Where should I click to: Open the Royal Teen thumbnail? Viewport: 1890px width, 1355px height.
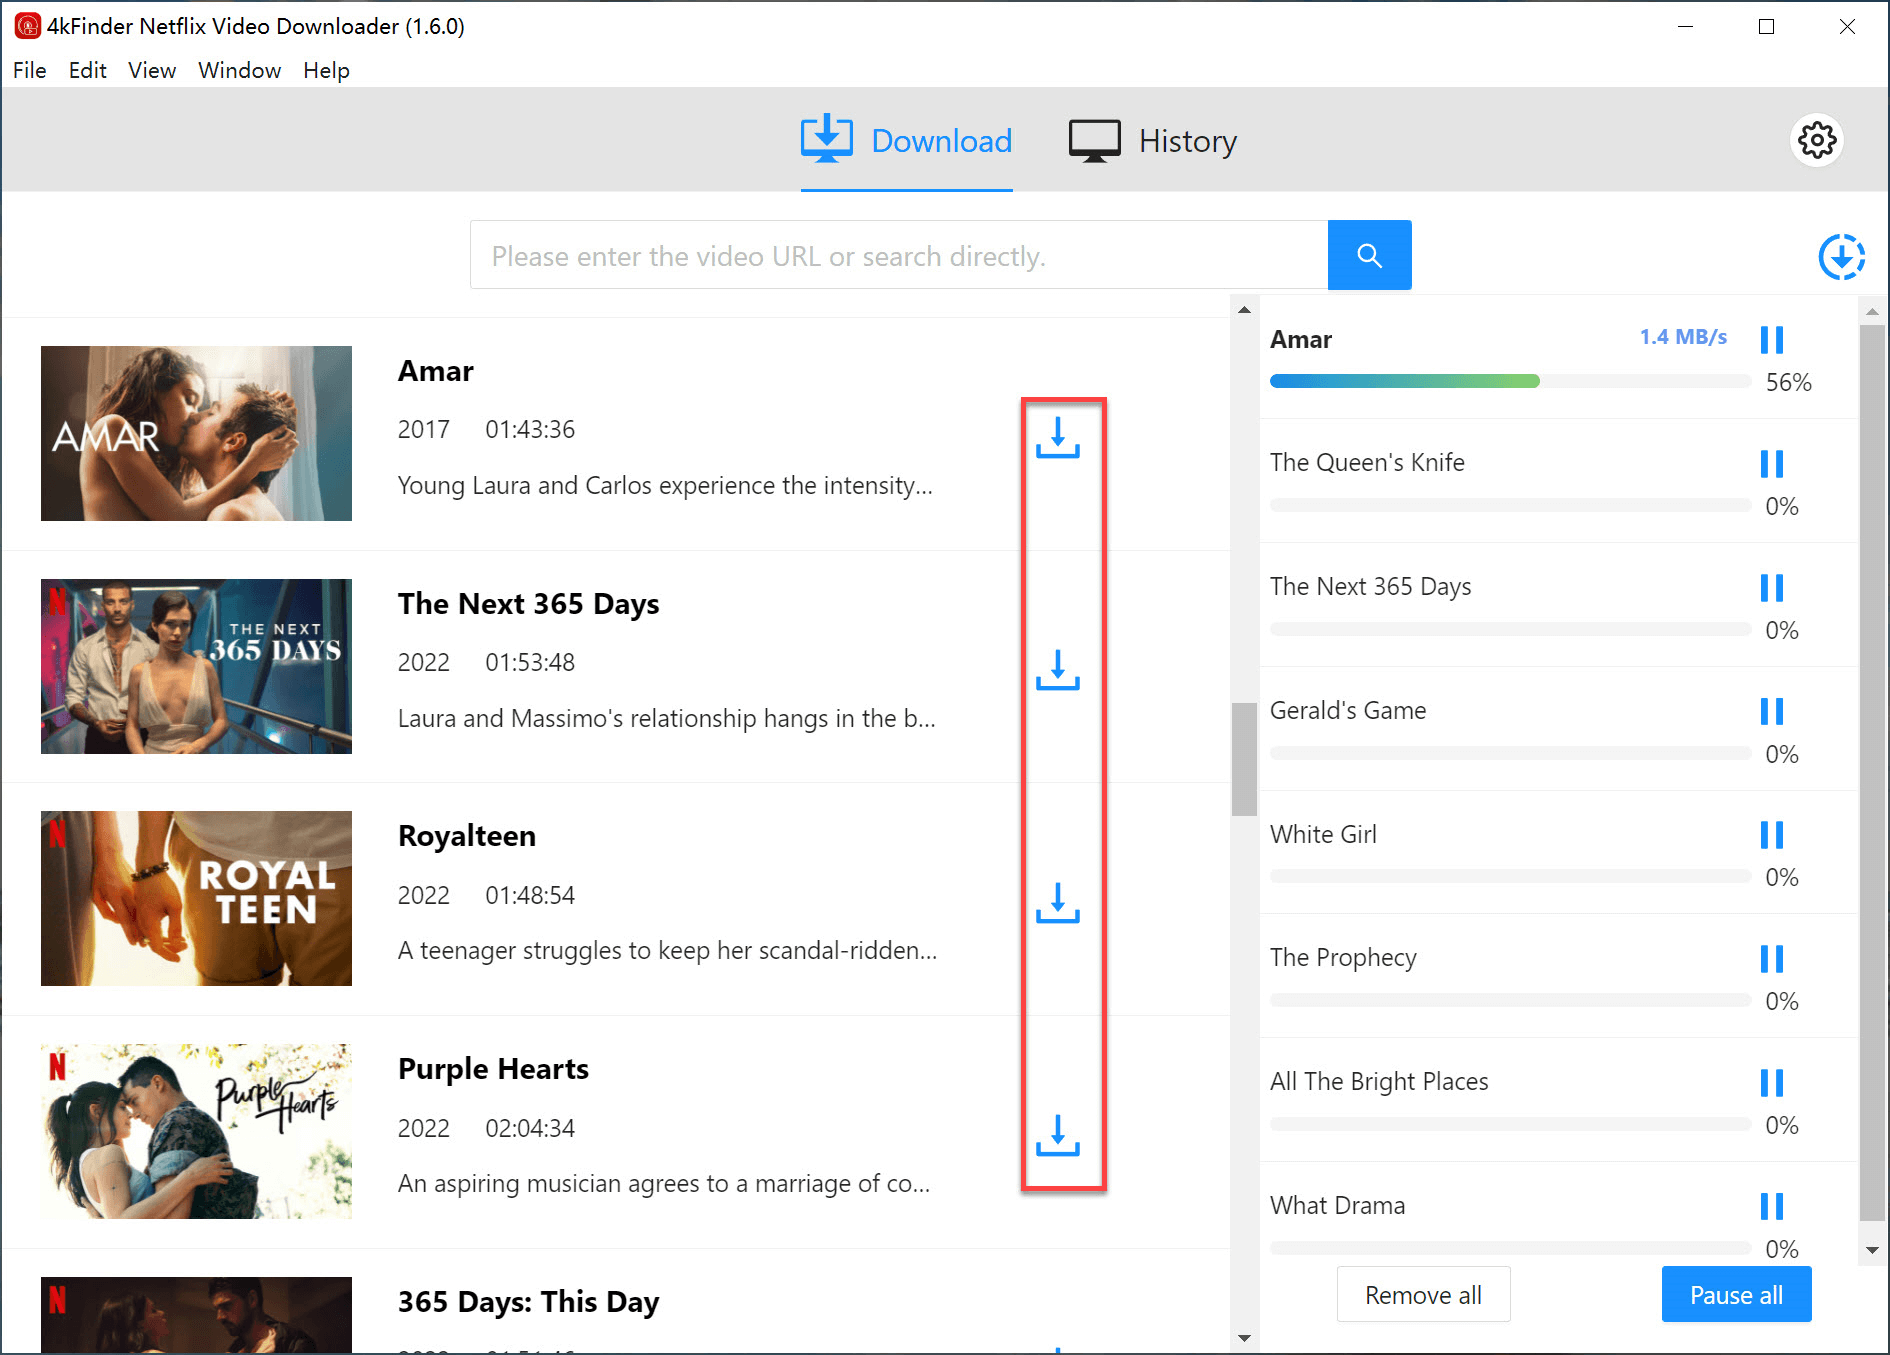196,898
